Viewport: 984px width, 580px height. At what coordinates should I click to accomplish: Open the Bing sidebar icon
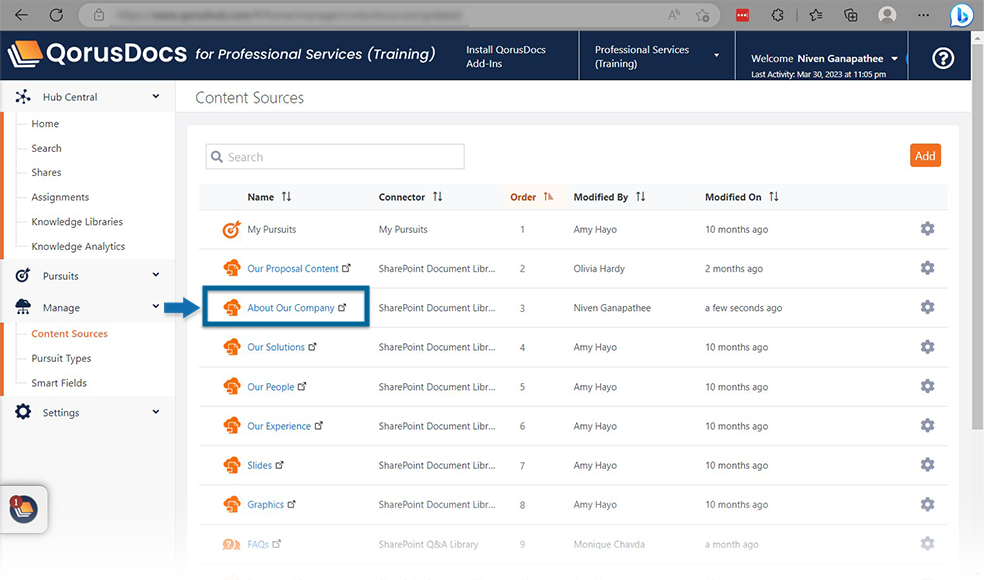(x=961, y=15)
